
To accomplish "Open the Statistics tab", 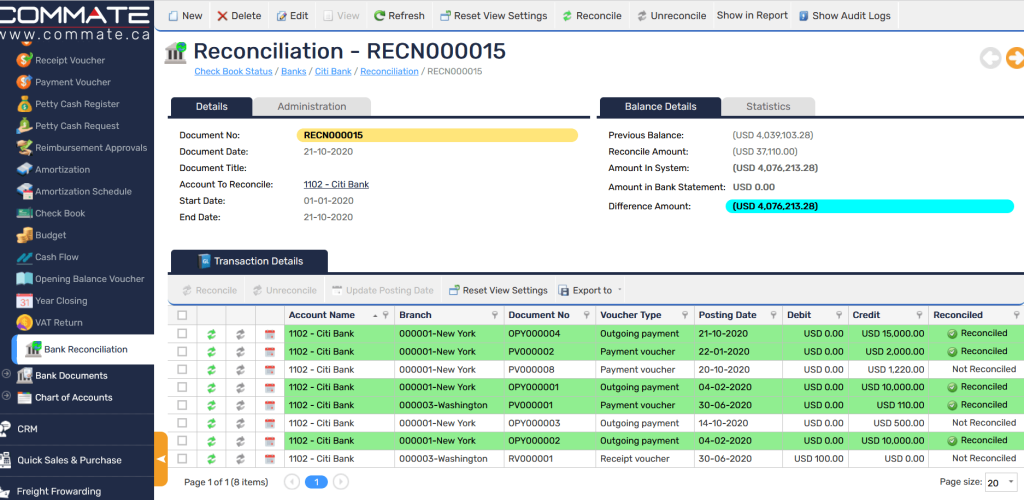I will (x=768, y=107).
